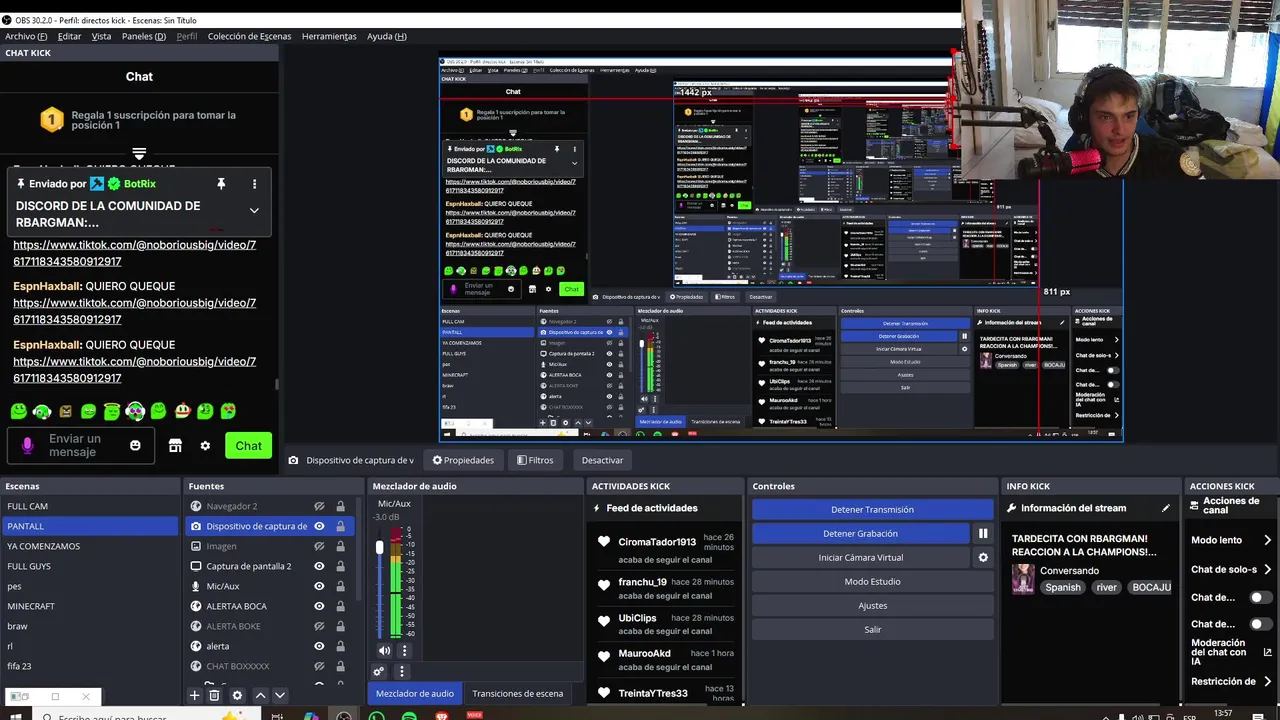1280x720 pixels.
Task: Click Detener Transmisión button
Action: point(872,510)
